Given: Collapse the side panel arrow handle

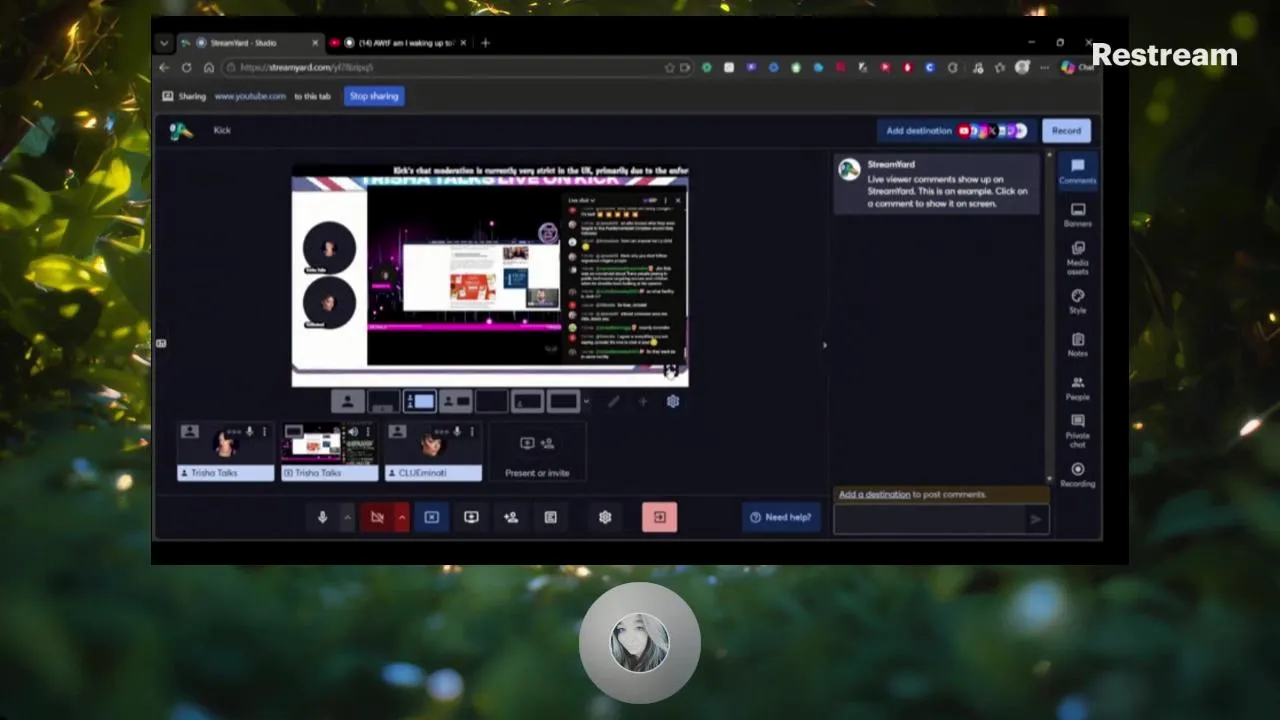Looking at the screenshot, I should (x=825, y=345).
